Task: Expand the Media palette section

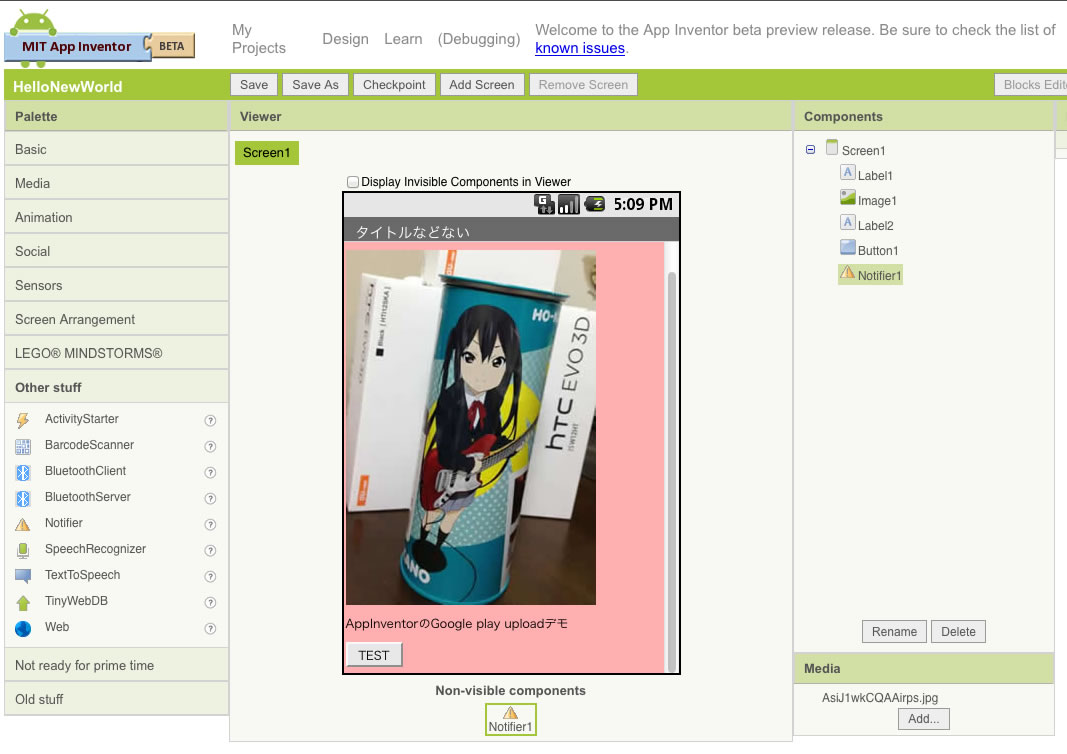Action: (x=116, y=183)
